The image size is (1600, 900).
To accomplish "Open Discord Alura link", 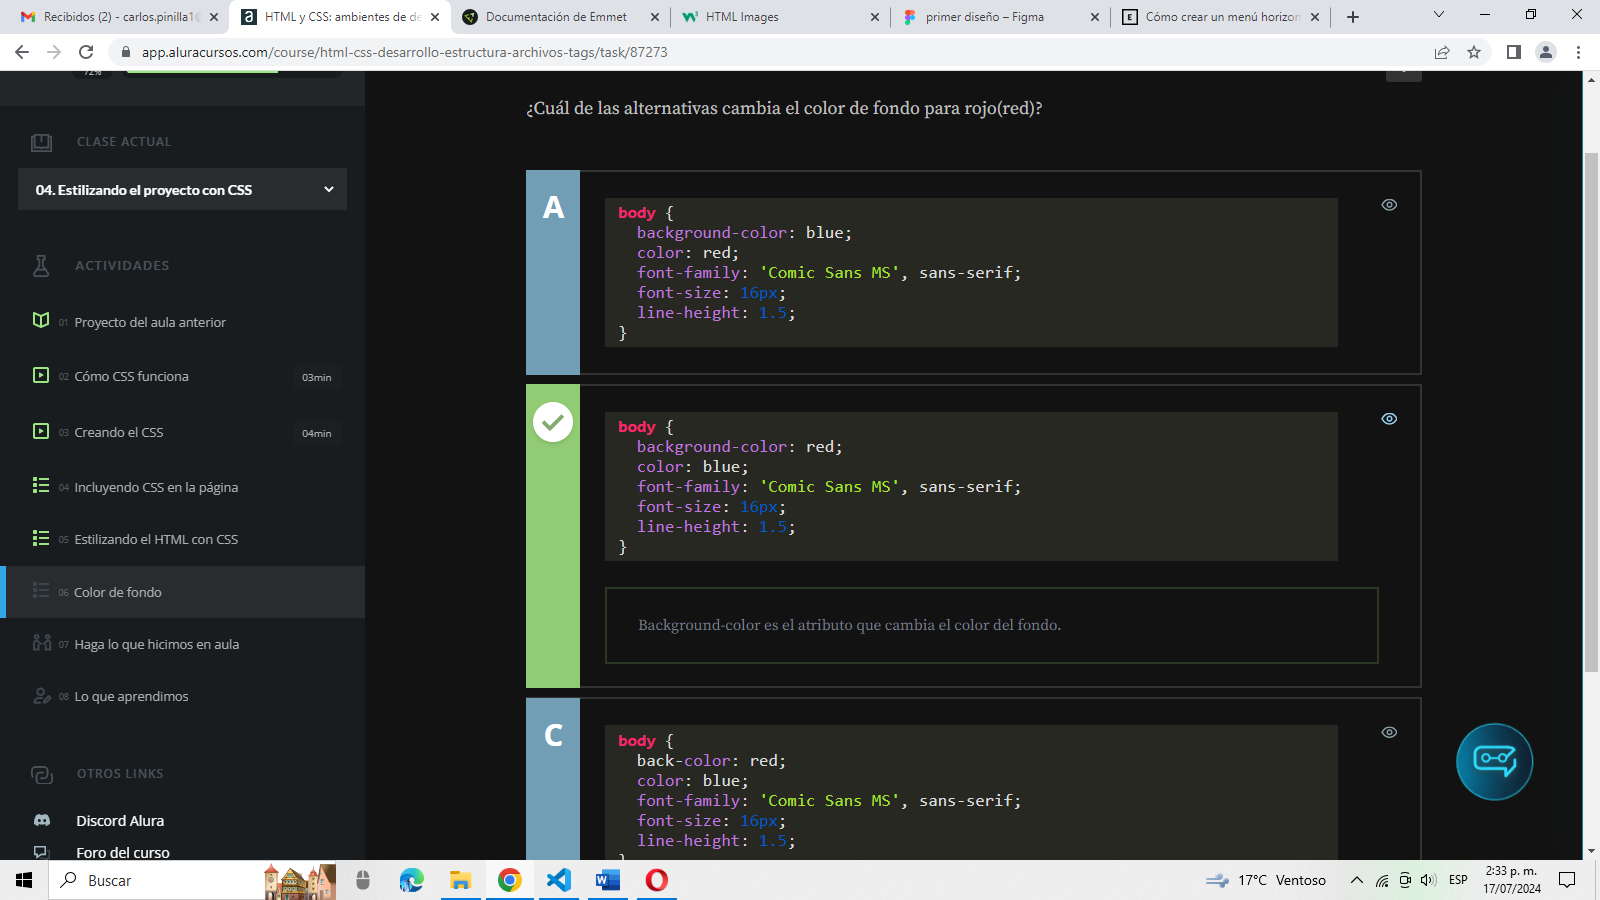I will (x=120, y=821).
